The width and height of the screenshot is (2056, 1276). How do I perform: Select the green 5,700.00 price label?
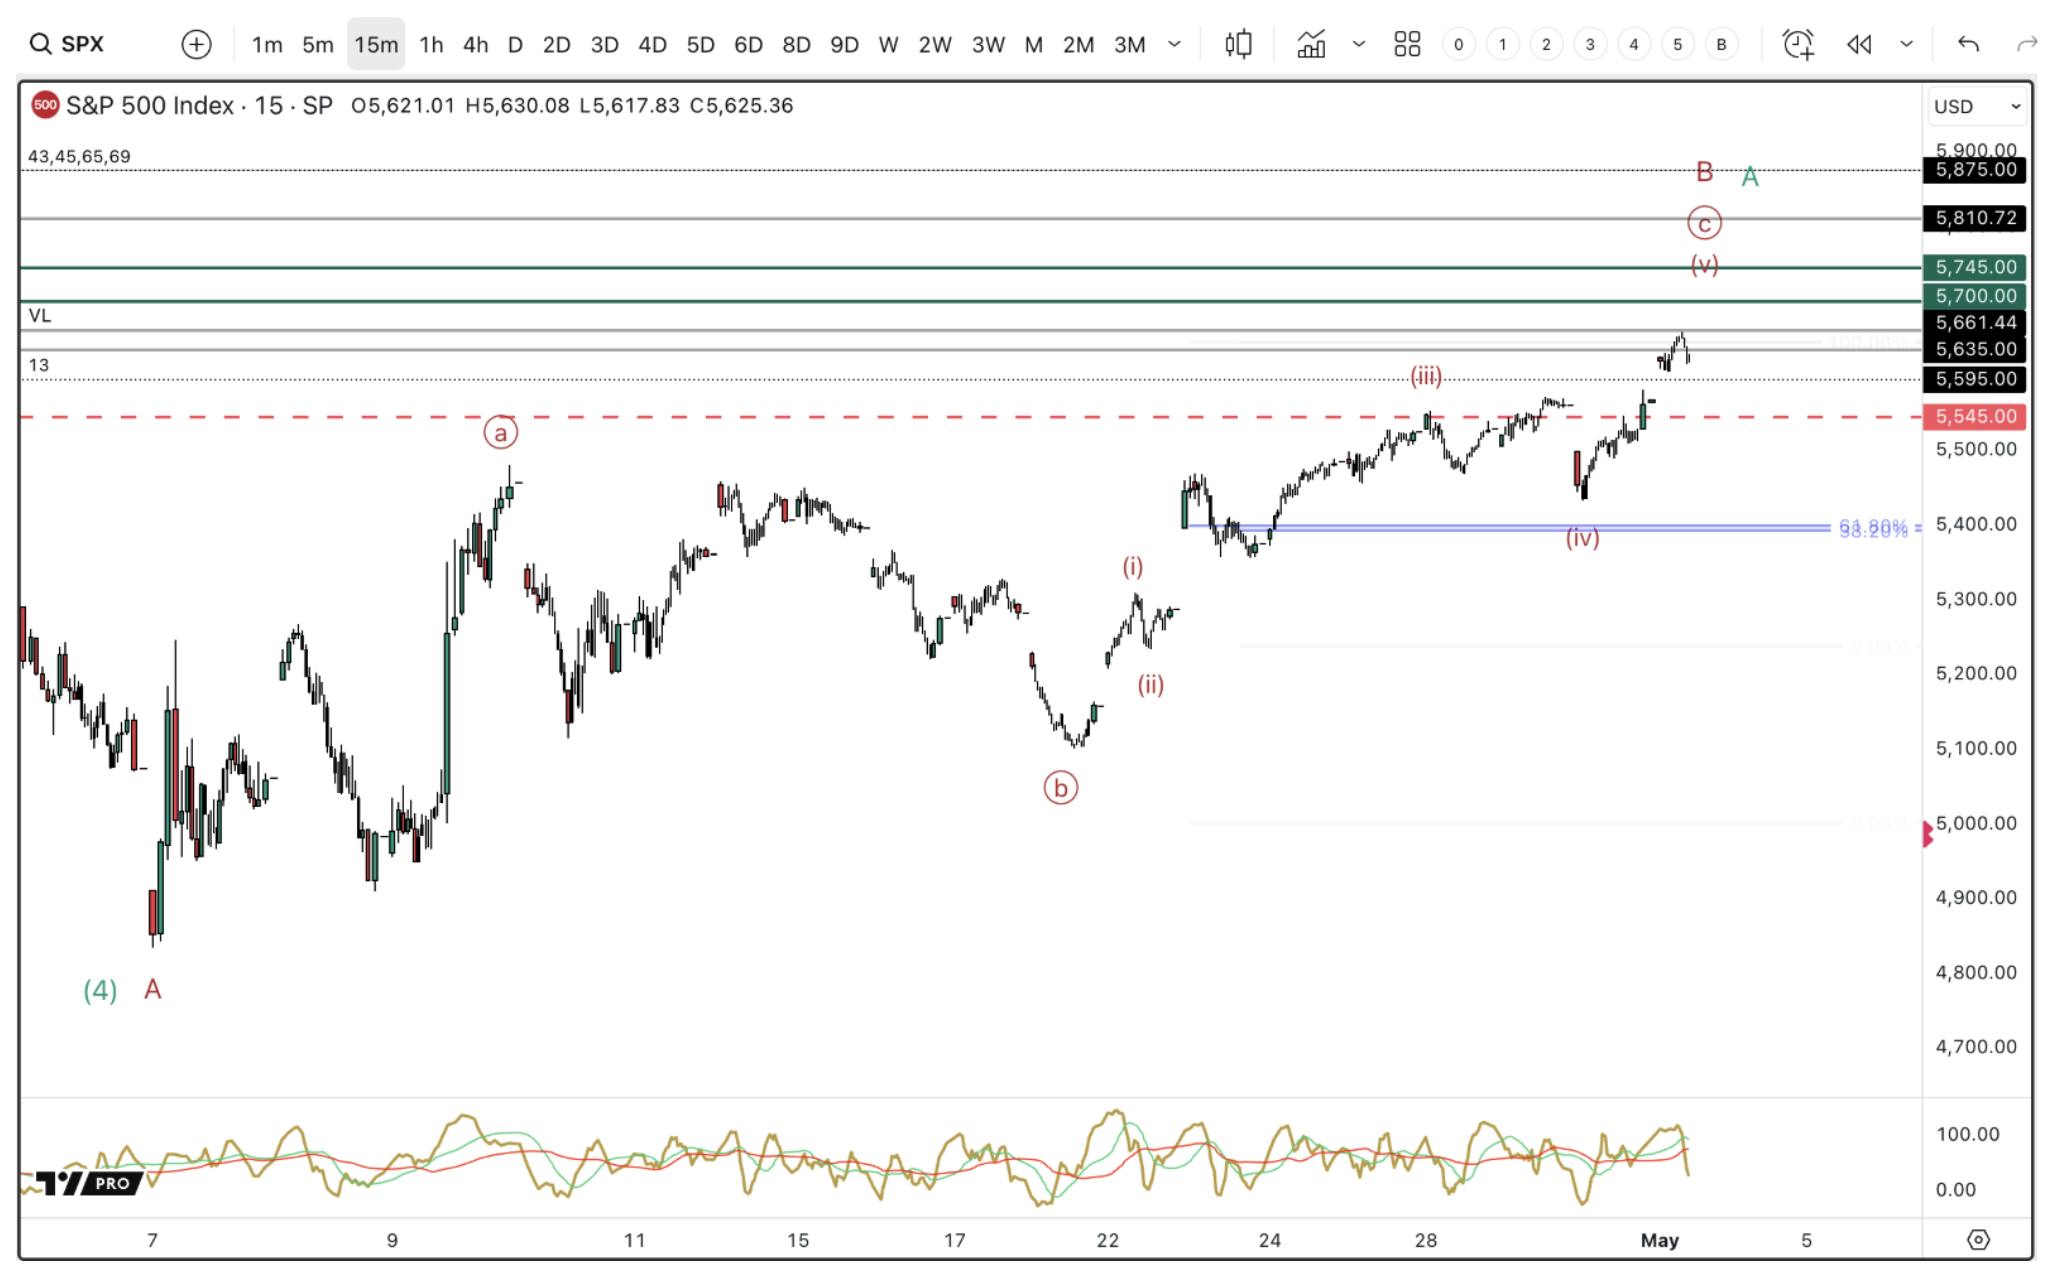click(x=1975, y=296)
